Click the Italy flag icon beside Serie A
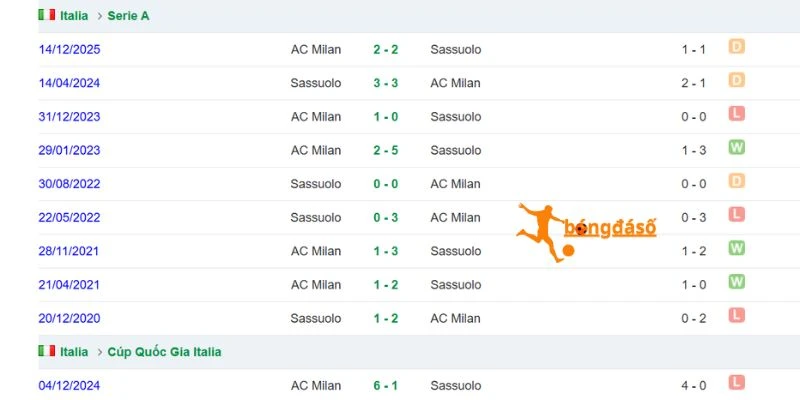This screenshot has width=800, height=400. [x=46, y=15]
